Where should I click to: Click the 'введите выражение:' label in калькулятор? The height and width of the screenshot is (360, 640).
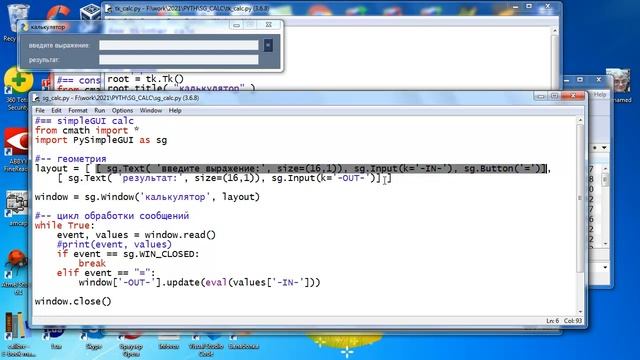click(x=59, y=45)
